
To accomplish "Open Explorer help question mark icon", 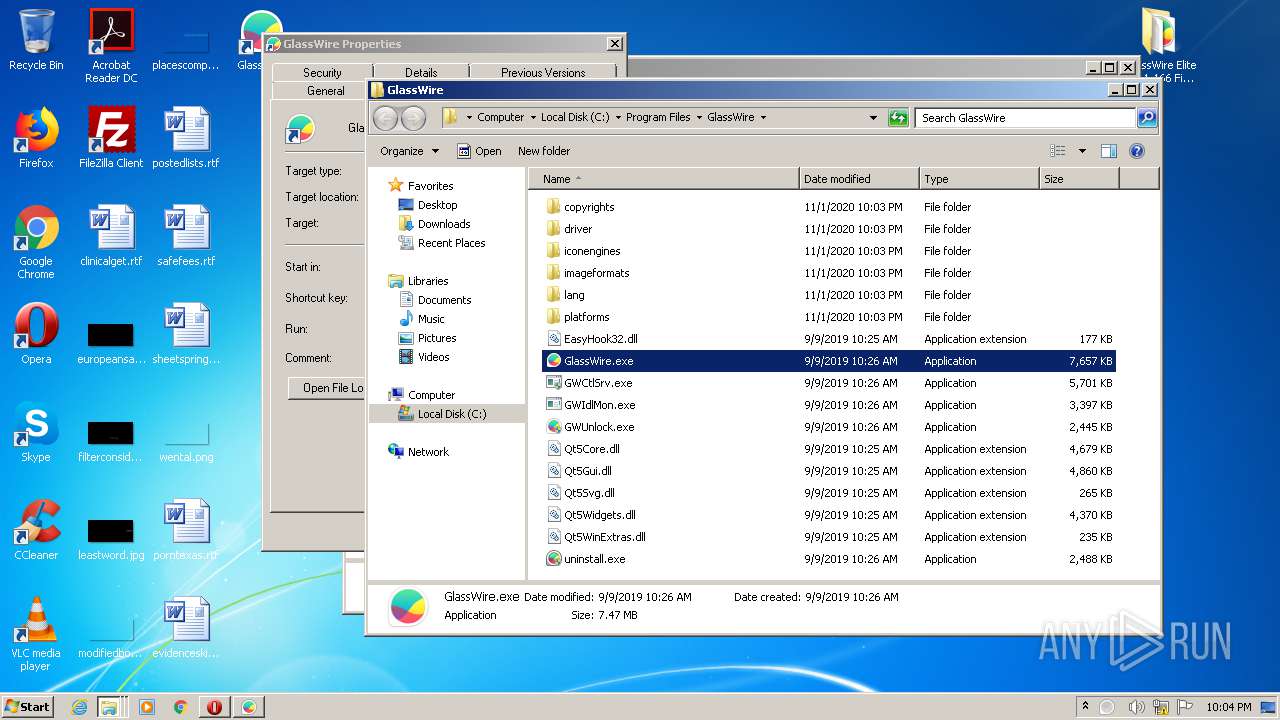I will (1136, 151).
